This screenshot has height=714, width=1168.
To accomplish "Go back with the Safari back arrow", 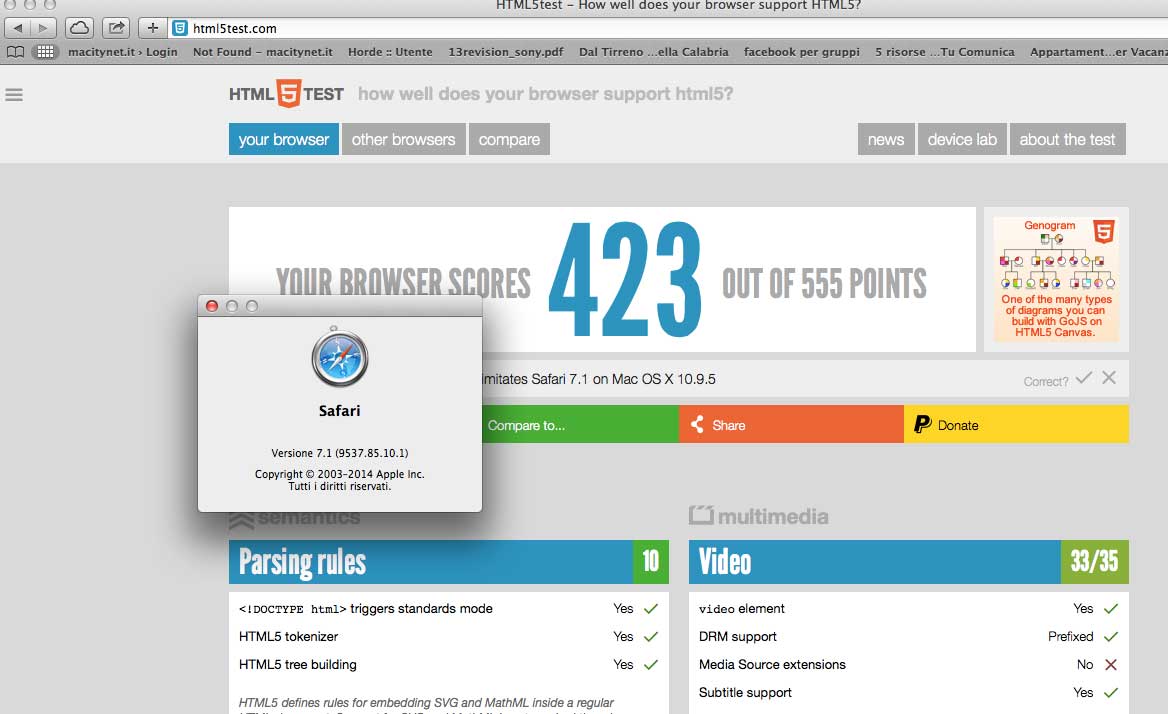I will pyautogui.click(x=18, y=28).
